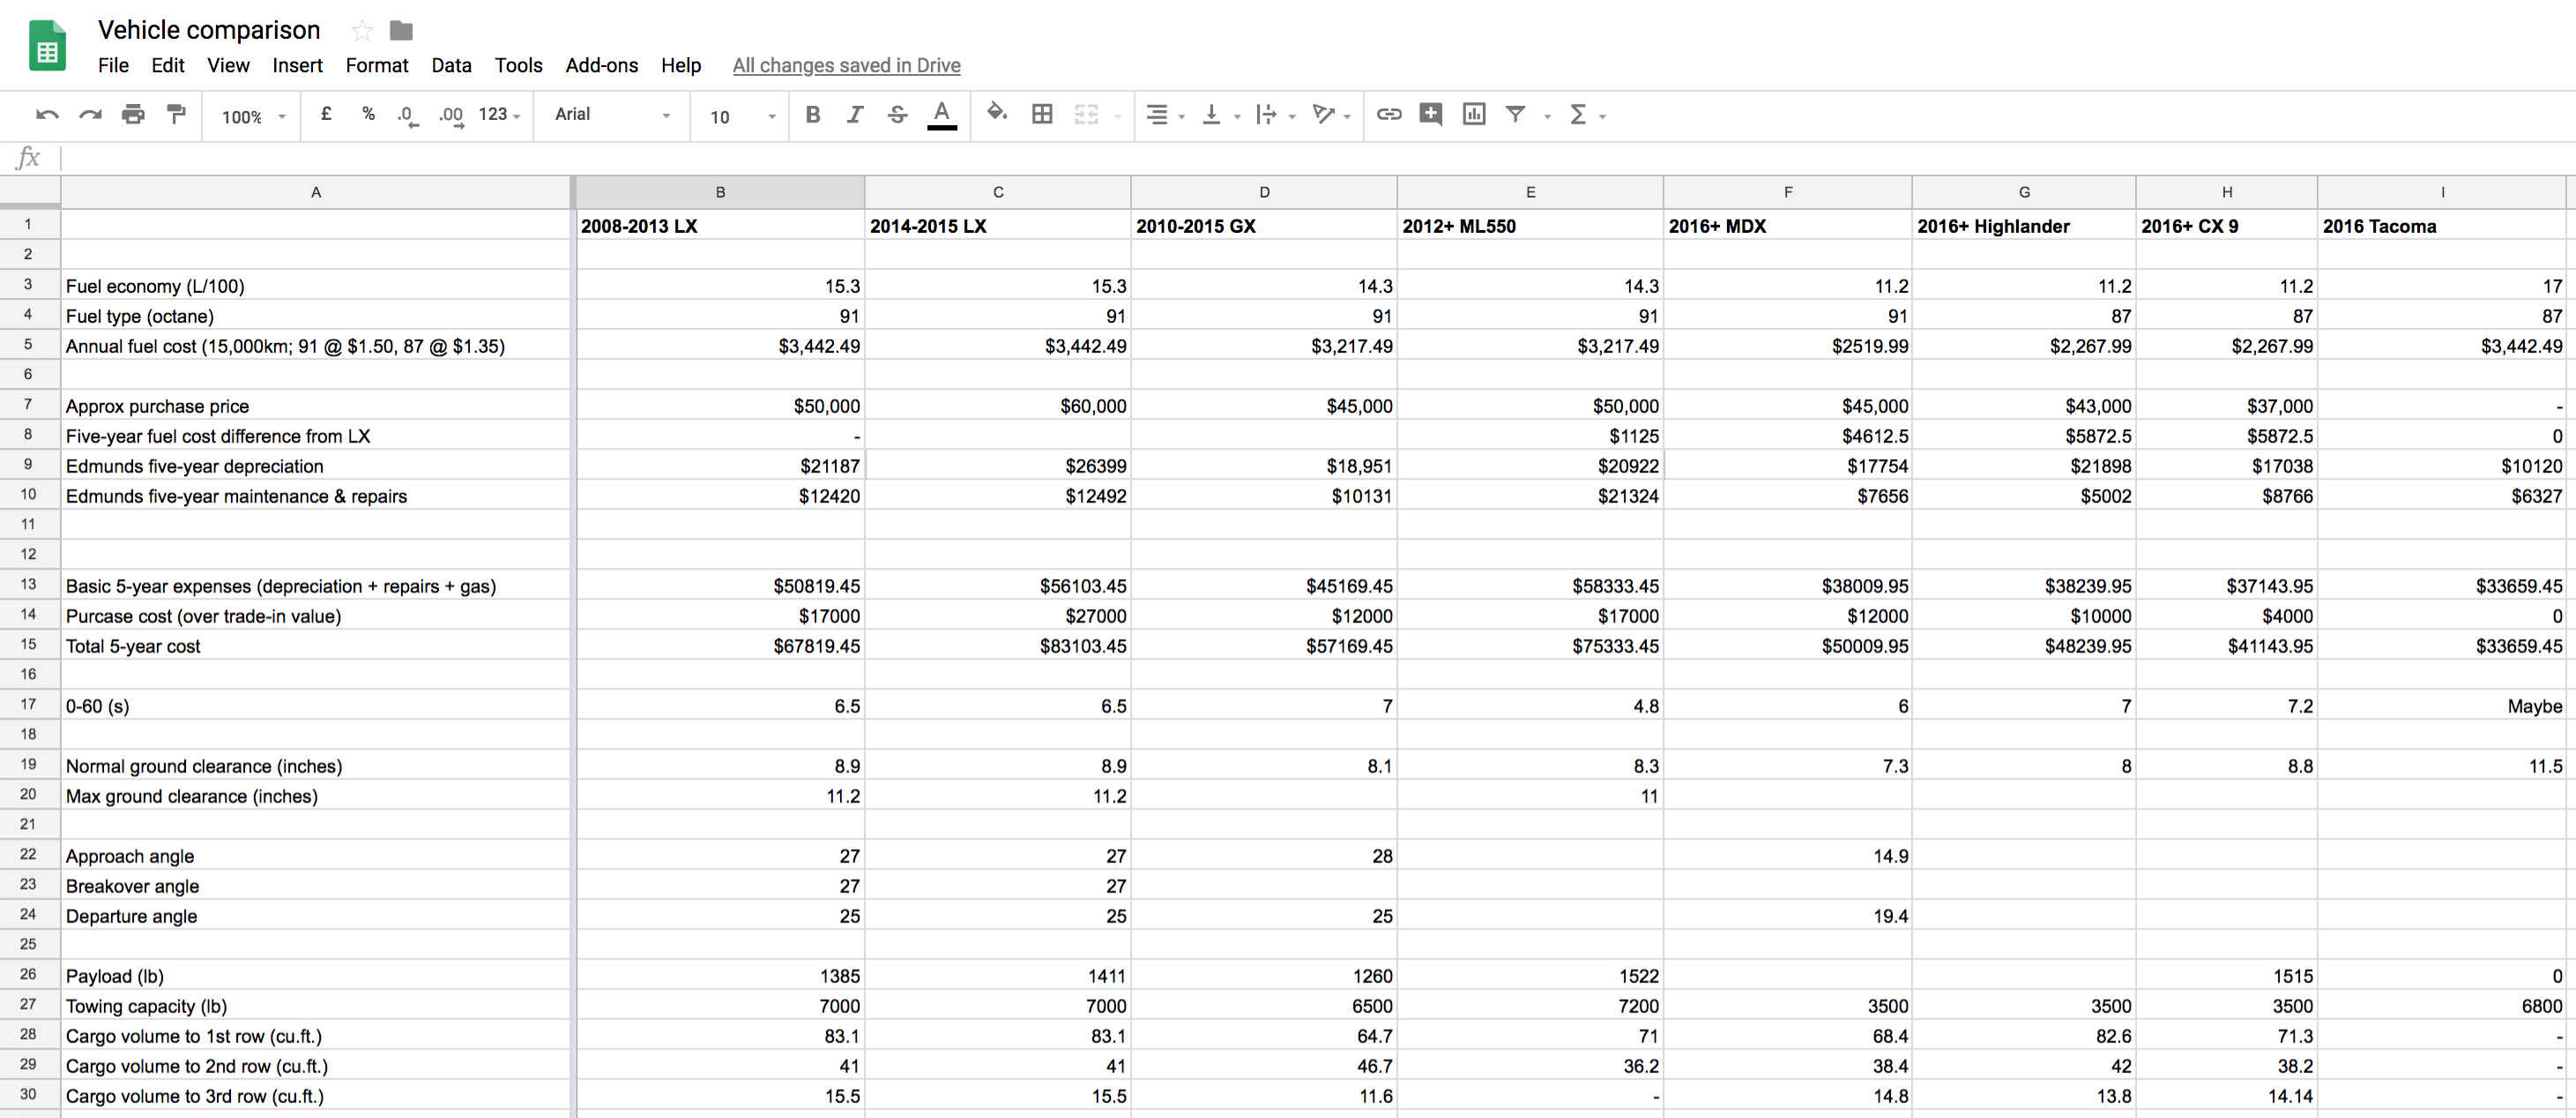
Task: Select the '2016+ Highlander' header cell
Action: point(2024,225)
